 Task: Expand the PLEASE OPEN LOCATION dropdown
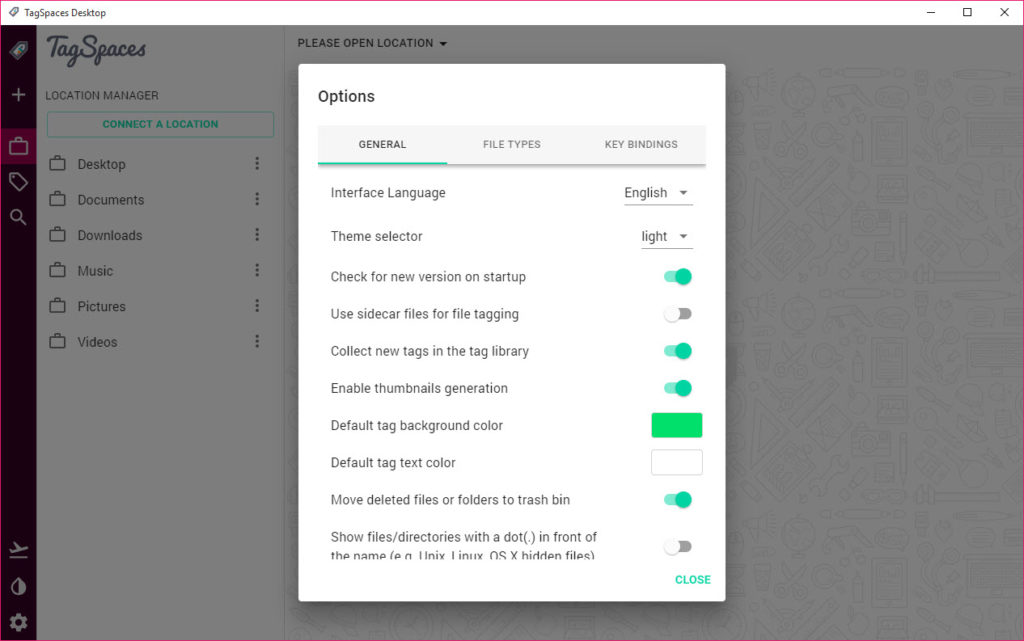tap(371, 43)
